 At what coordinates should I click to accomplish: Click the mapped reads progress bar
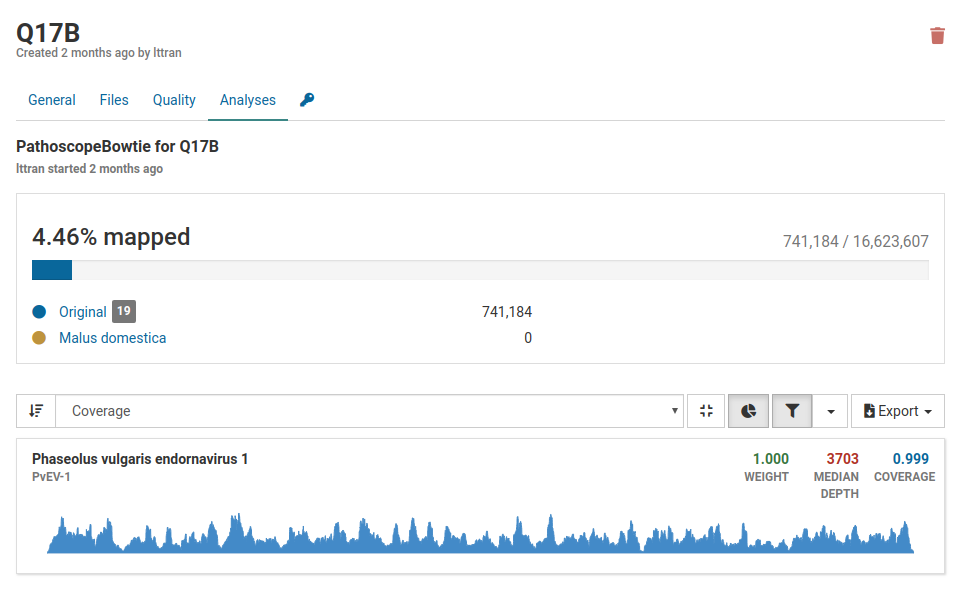point(480,270)
